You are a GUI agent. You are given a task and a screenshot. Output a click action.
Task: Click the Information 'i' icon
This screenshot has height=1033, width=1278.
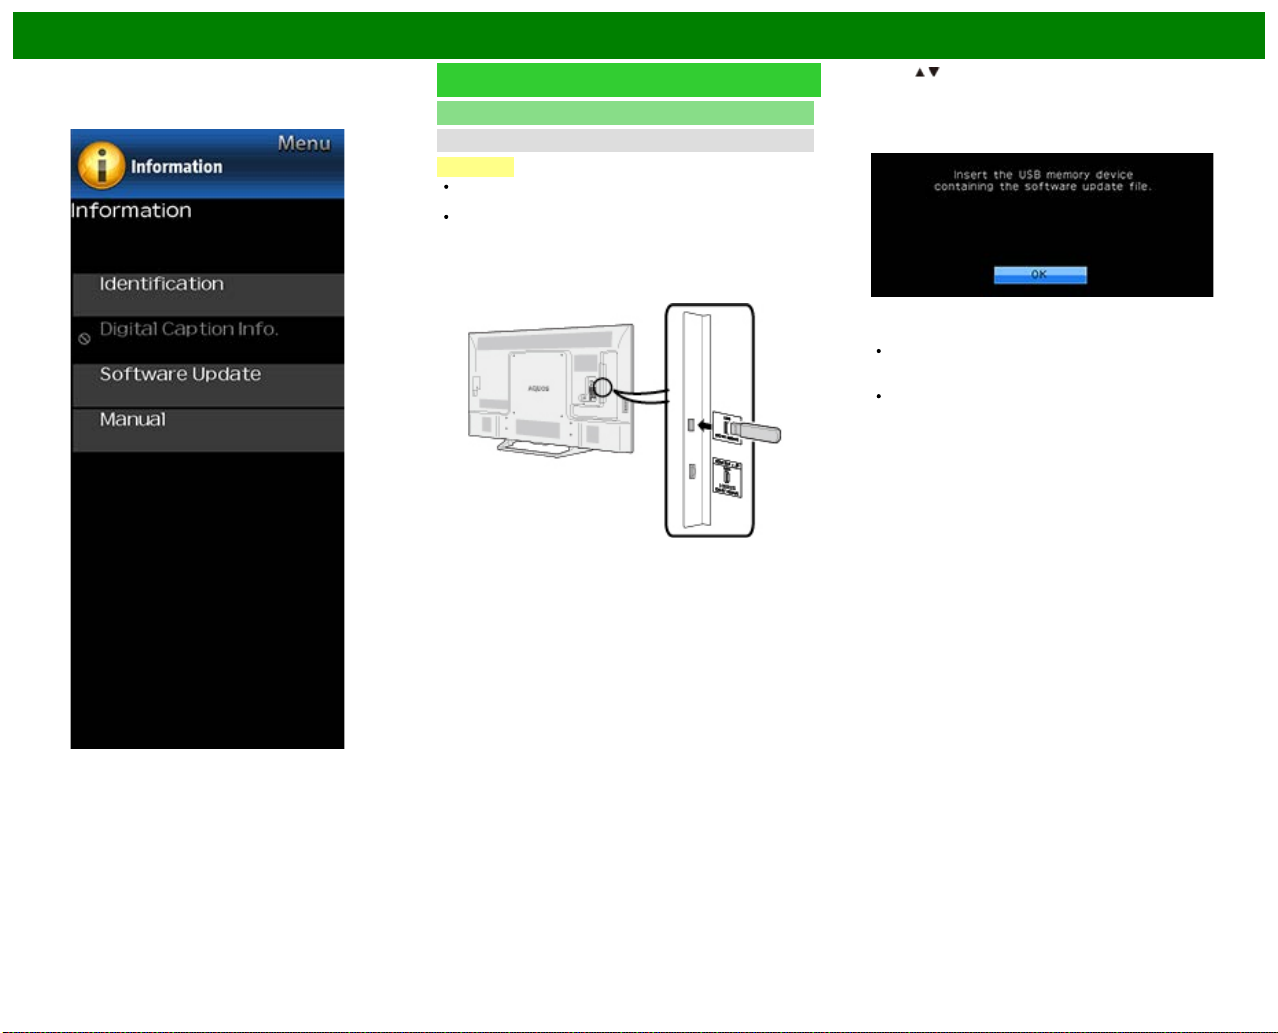point(102,165)
